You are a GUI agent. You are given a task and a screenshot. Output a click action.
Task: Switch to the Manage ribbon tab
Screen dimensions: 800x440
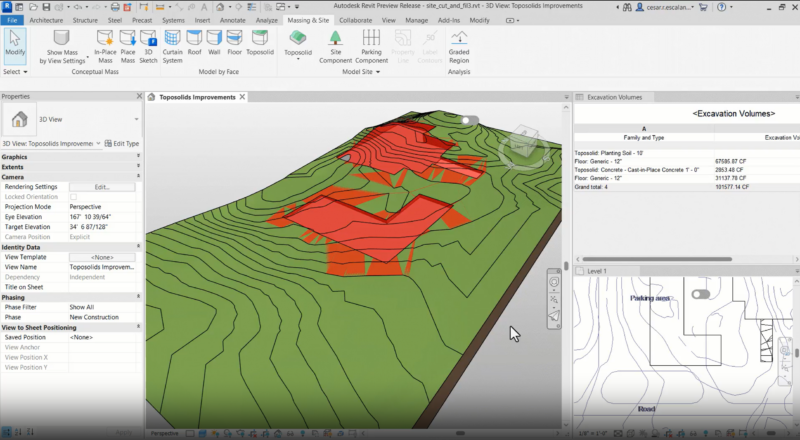pyautogui.click(x=416, y=20)
